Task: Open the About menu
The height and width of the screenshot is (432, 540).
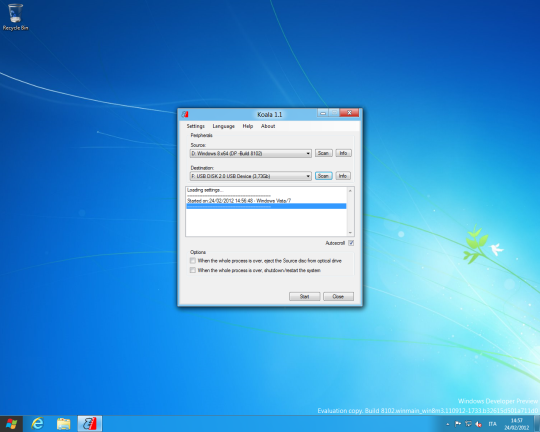Action: [x=268, y=126]
